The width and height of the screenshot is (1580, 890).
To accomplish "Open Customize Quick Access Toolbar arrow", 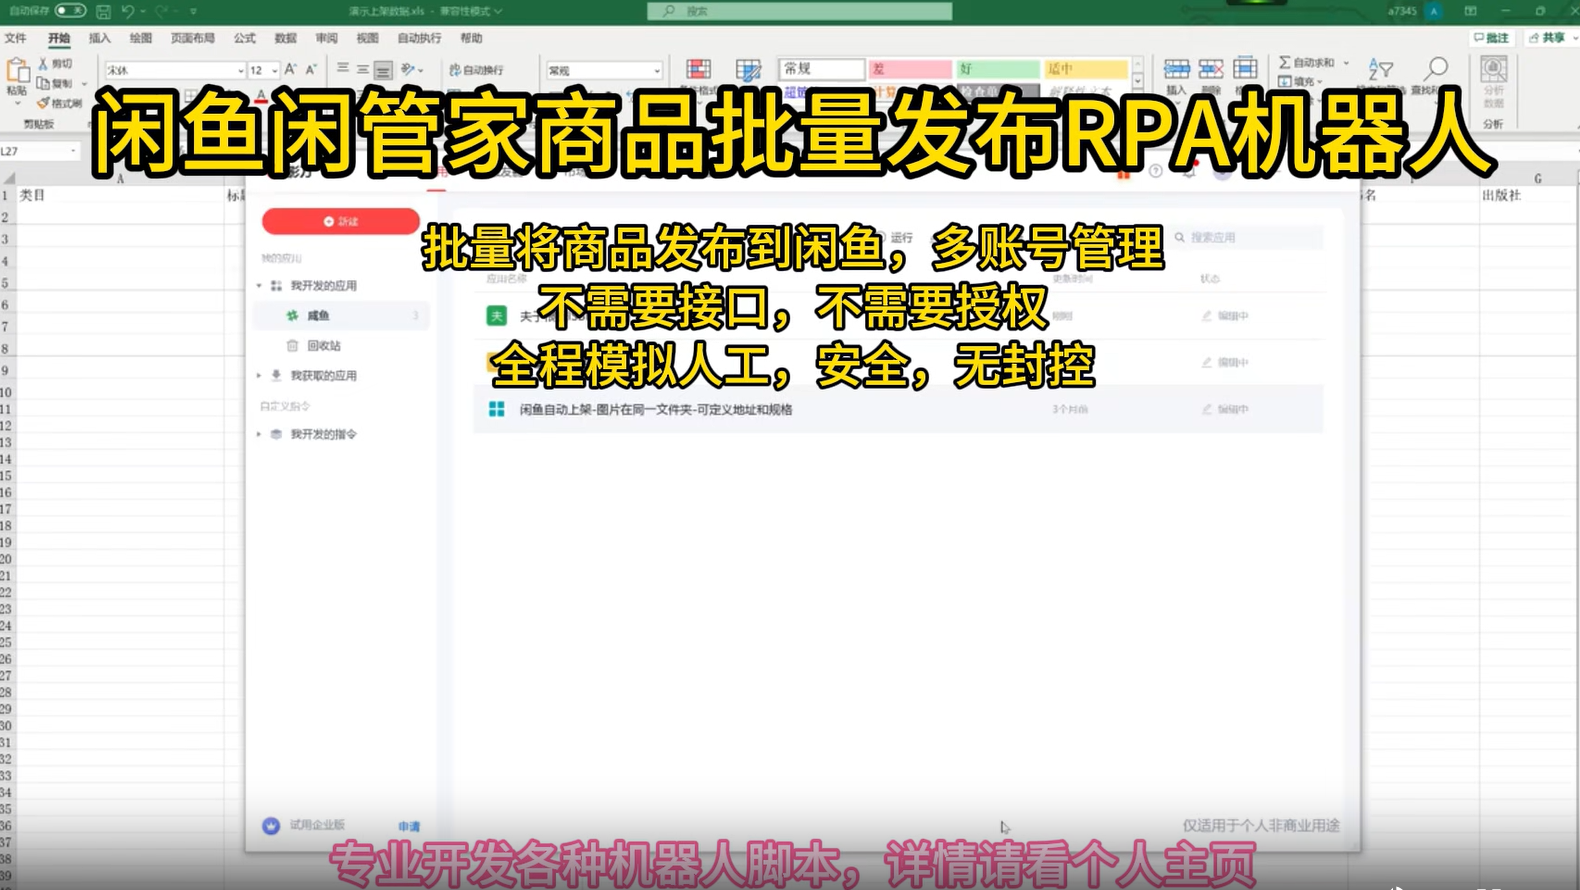I will (x=193, y=11).
